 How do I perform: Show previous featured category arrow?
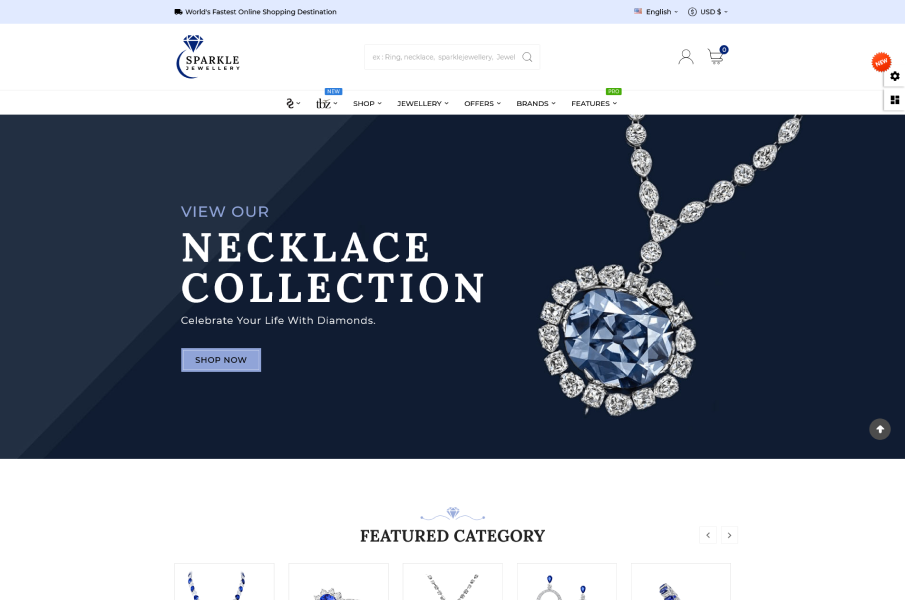coord(708,535)
